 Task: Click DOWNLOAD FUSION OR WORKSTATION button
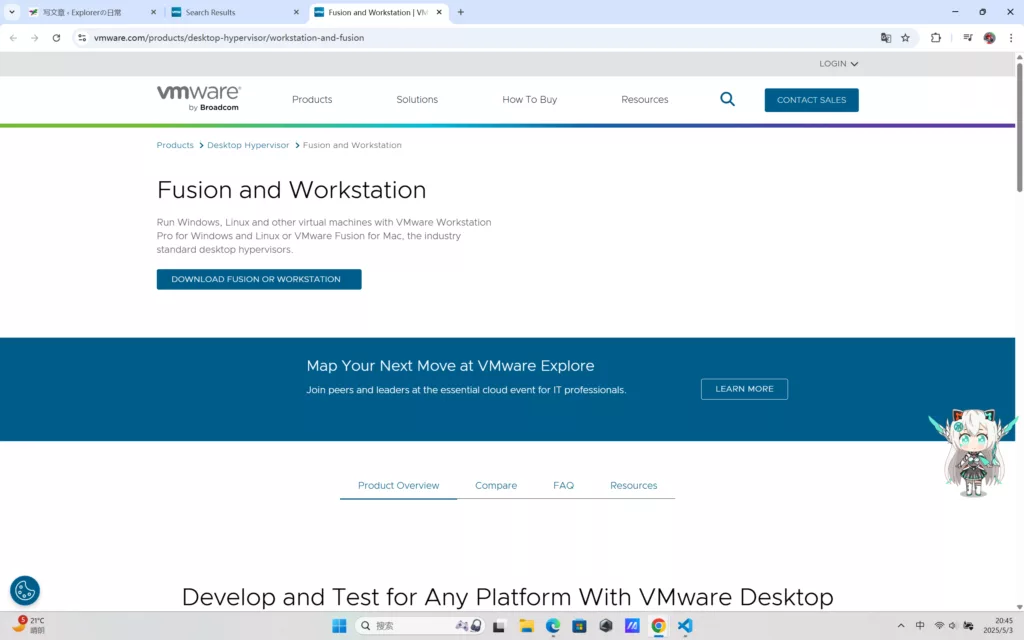click(259, 279)
